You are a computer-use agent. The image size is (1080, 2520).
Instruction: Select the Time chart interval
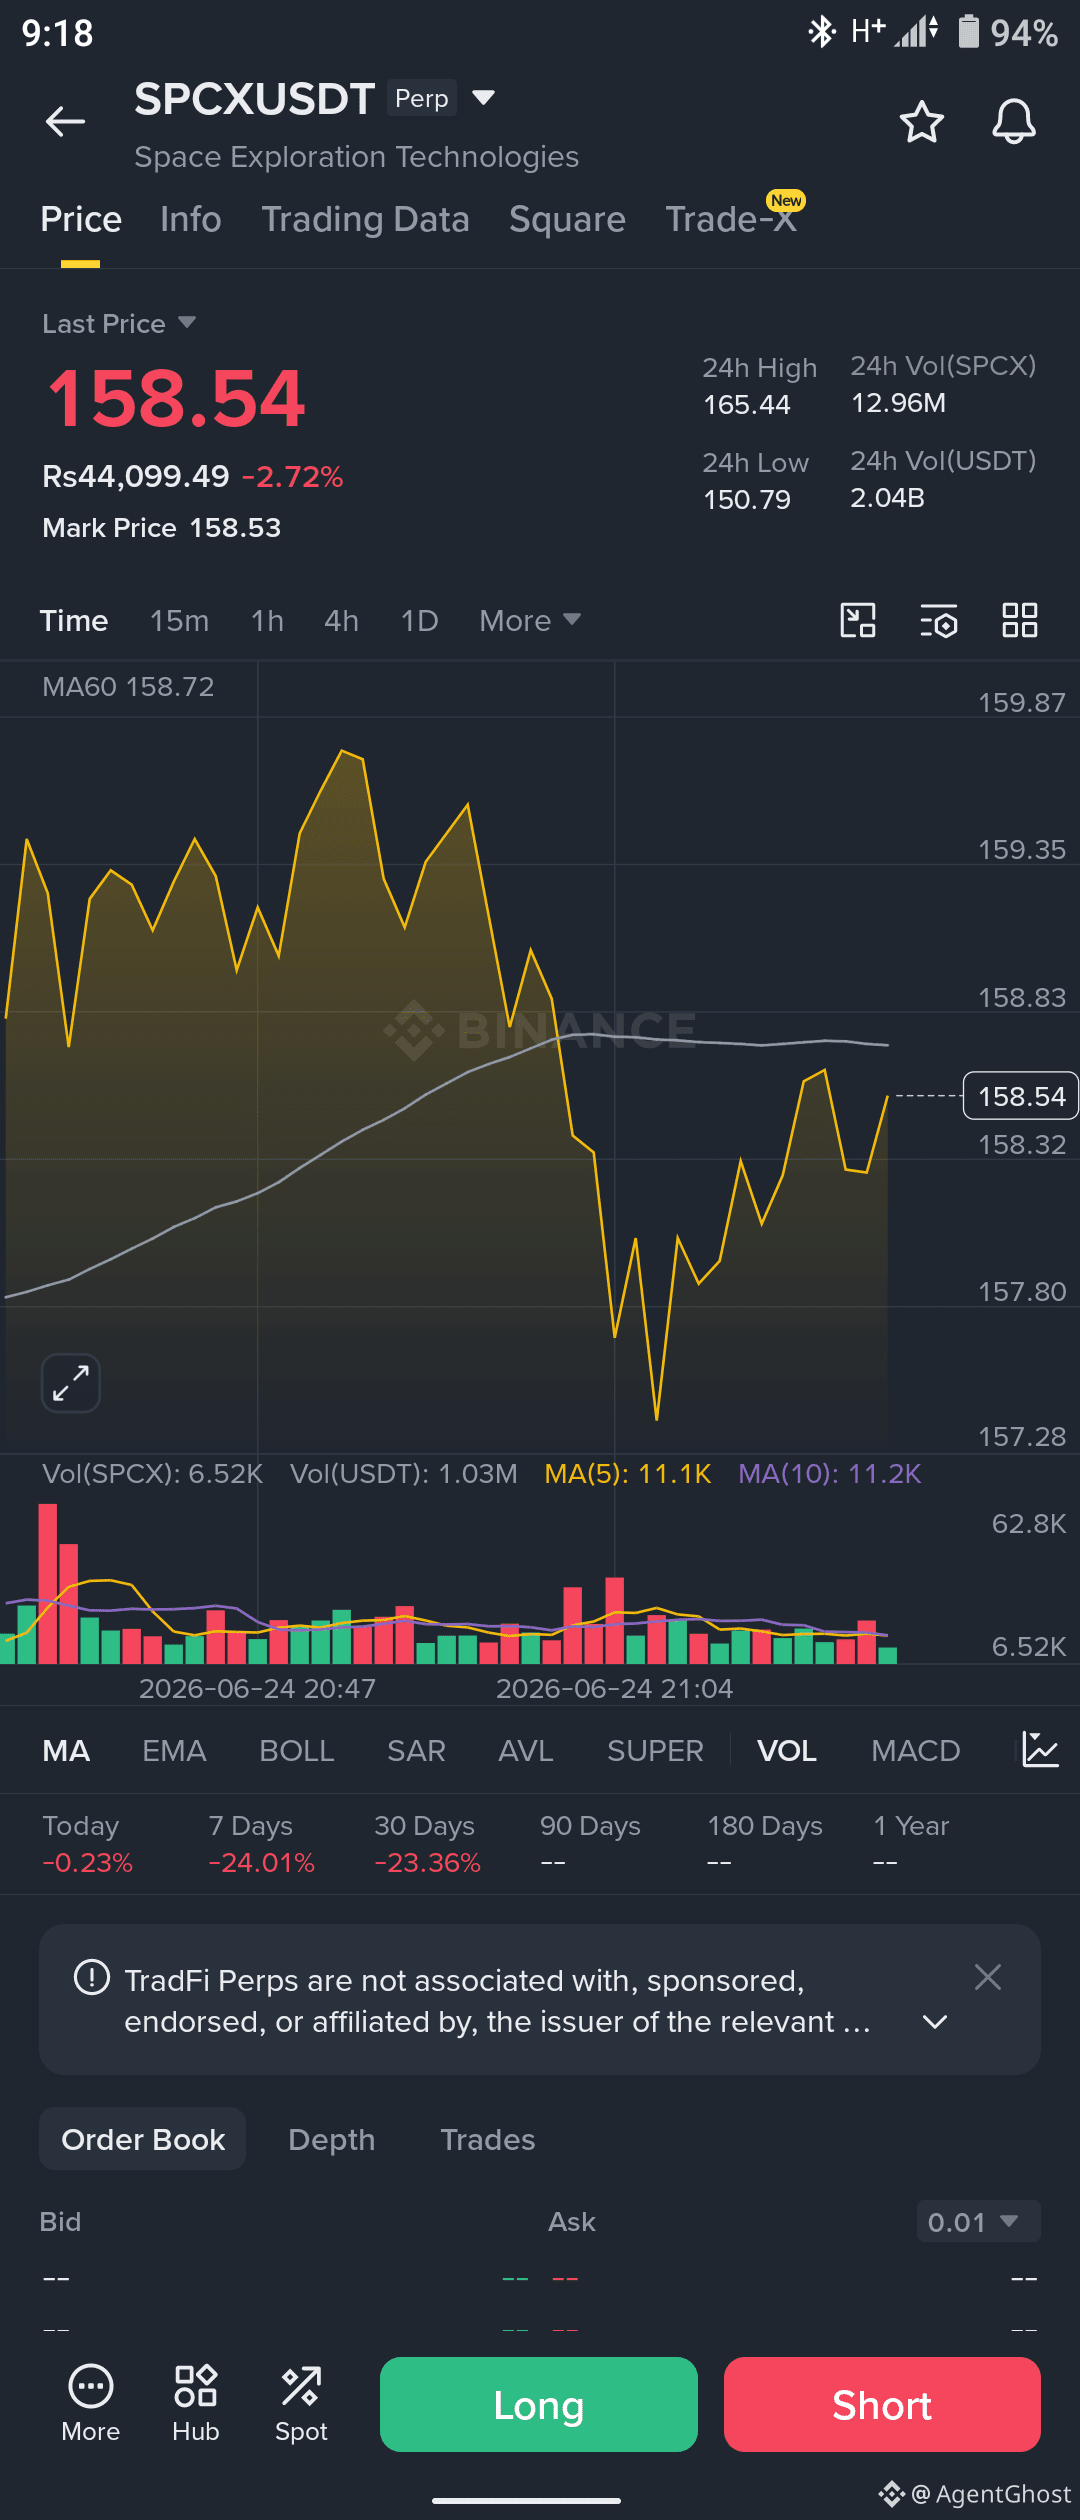coord(74,621)
